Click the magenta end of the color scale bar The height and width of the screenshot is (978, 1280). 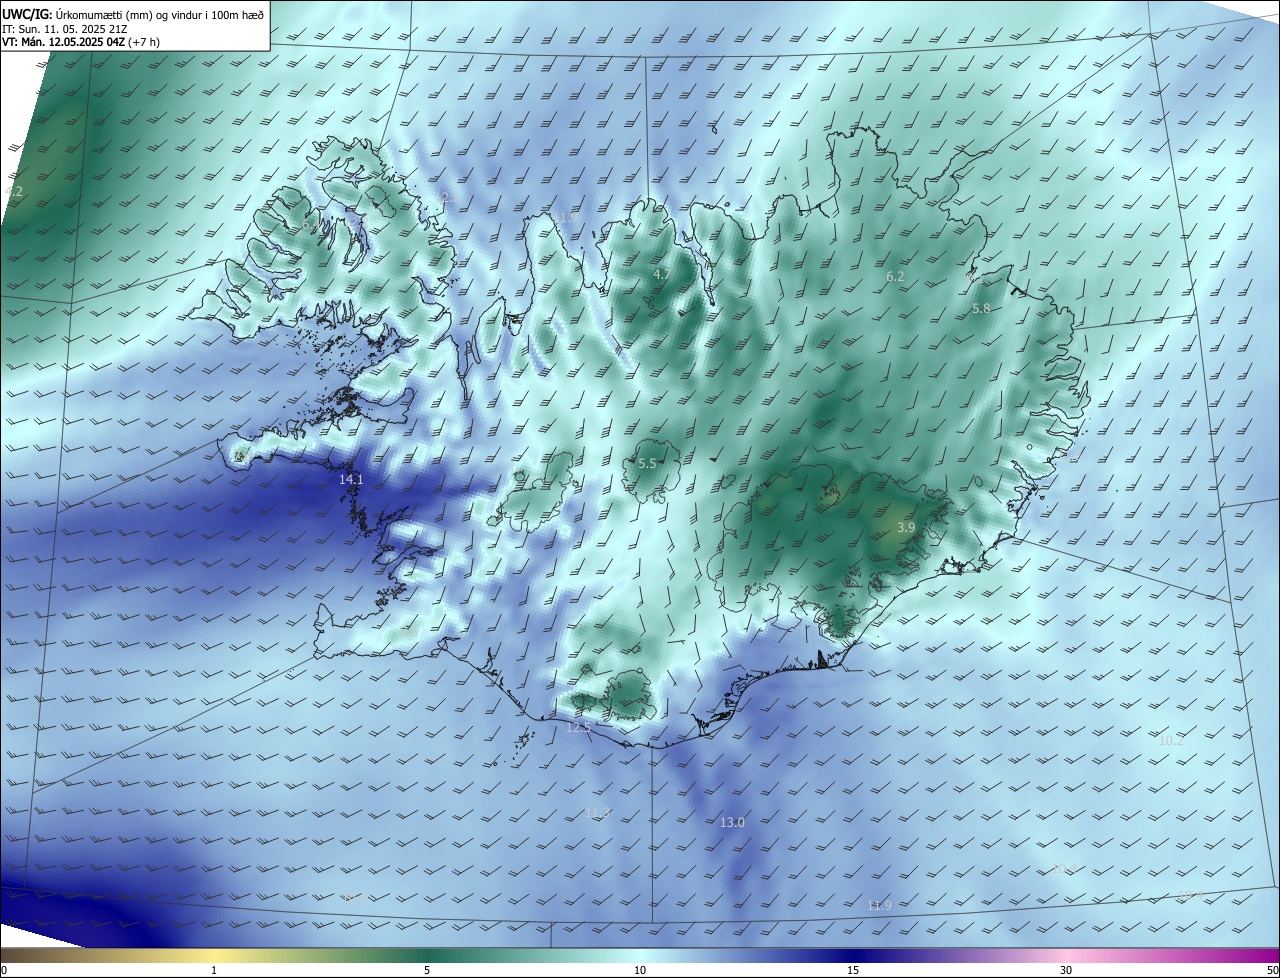pyautogui.click(x=1270, y=955)
